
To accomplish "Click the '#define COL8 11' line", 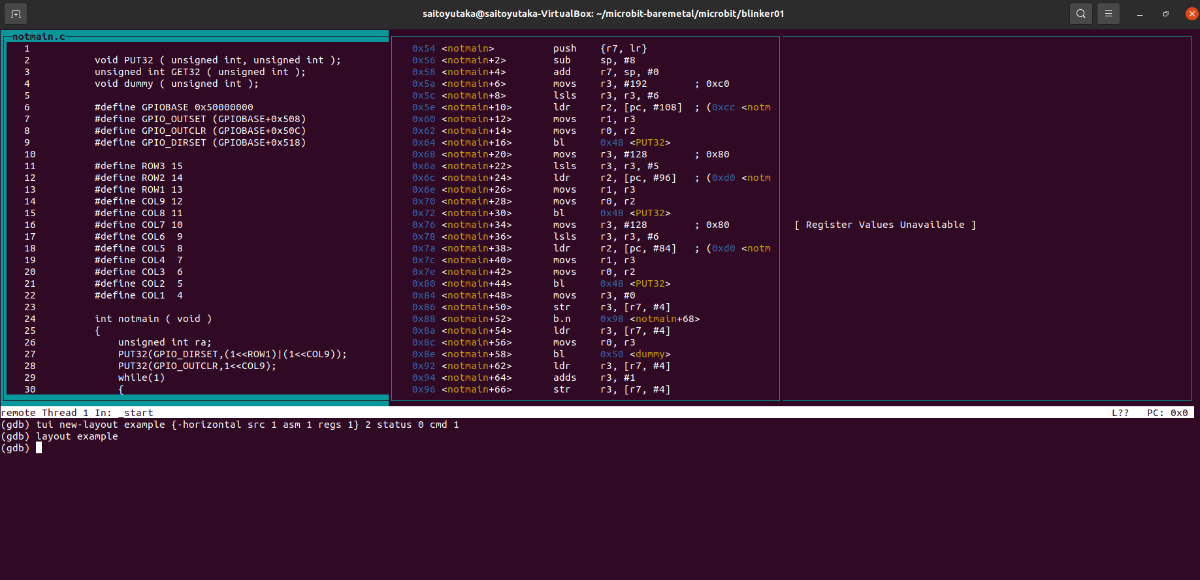I will click(139, 212).
